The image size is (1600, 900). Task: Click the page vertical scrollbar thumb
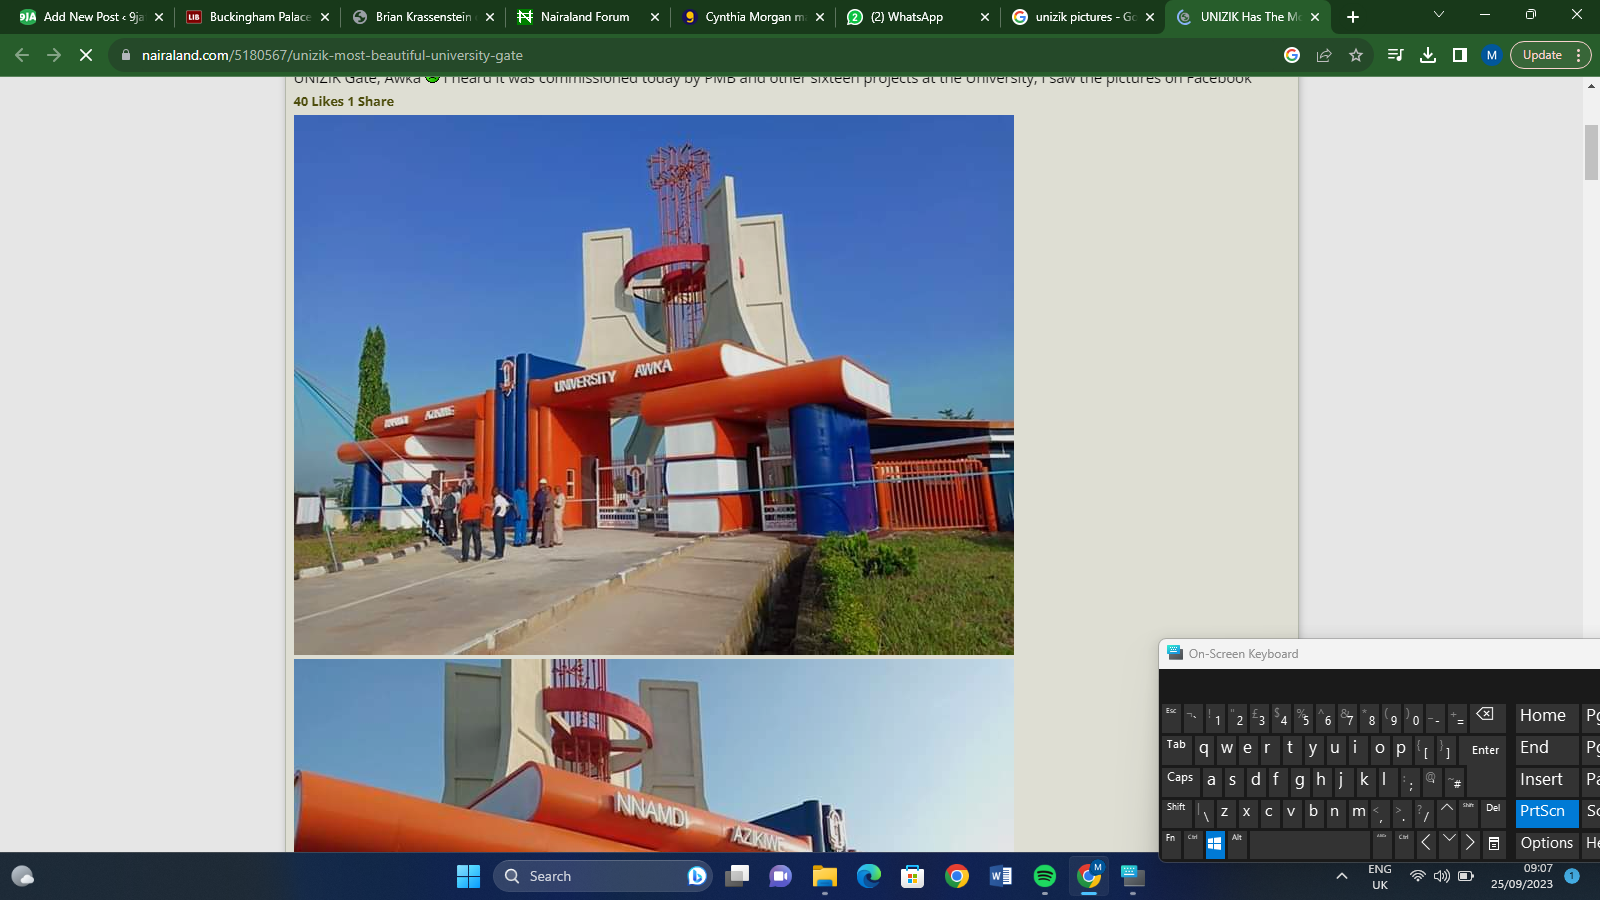1591,152
